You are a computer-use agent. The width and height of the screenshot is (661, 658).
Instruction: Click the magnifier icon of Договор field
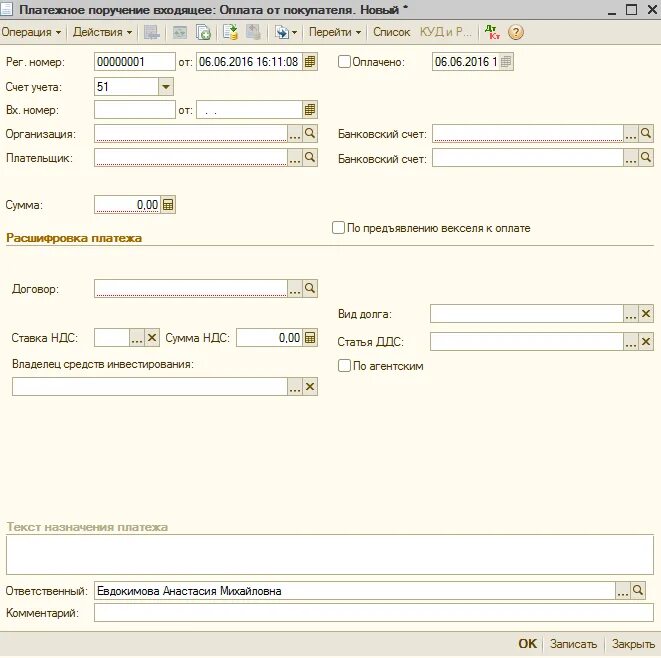click(x=310, y=289)
